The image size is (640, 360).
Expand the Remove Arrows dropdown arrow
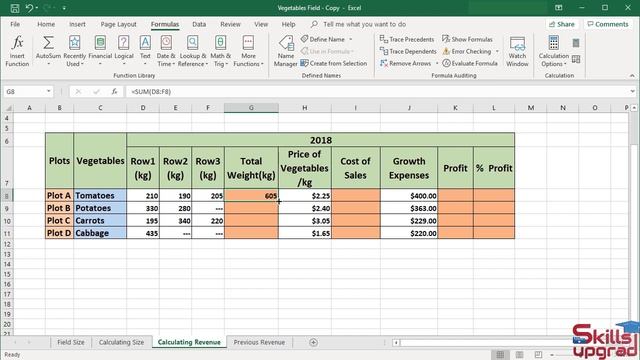click(x=437, y=64)
